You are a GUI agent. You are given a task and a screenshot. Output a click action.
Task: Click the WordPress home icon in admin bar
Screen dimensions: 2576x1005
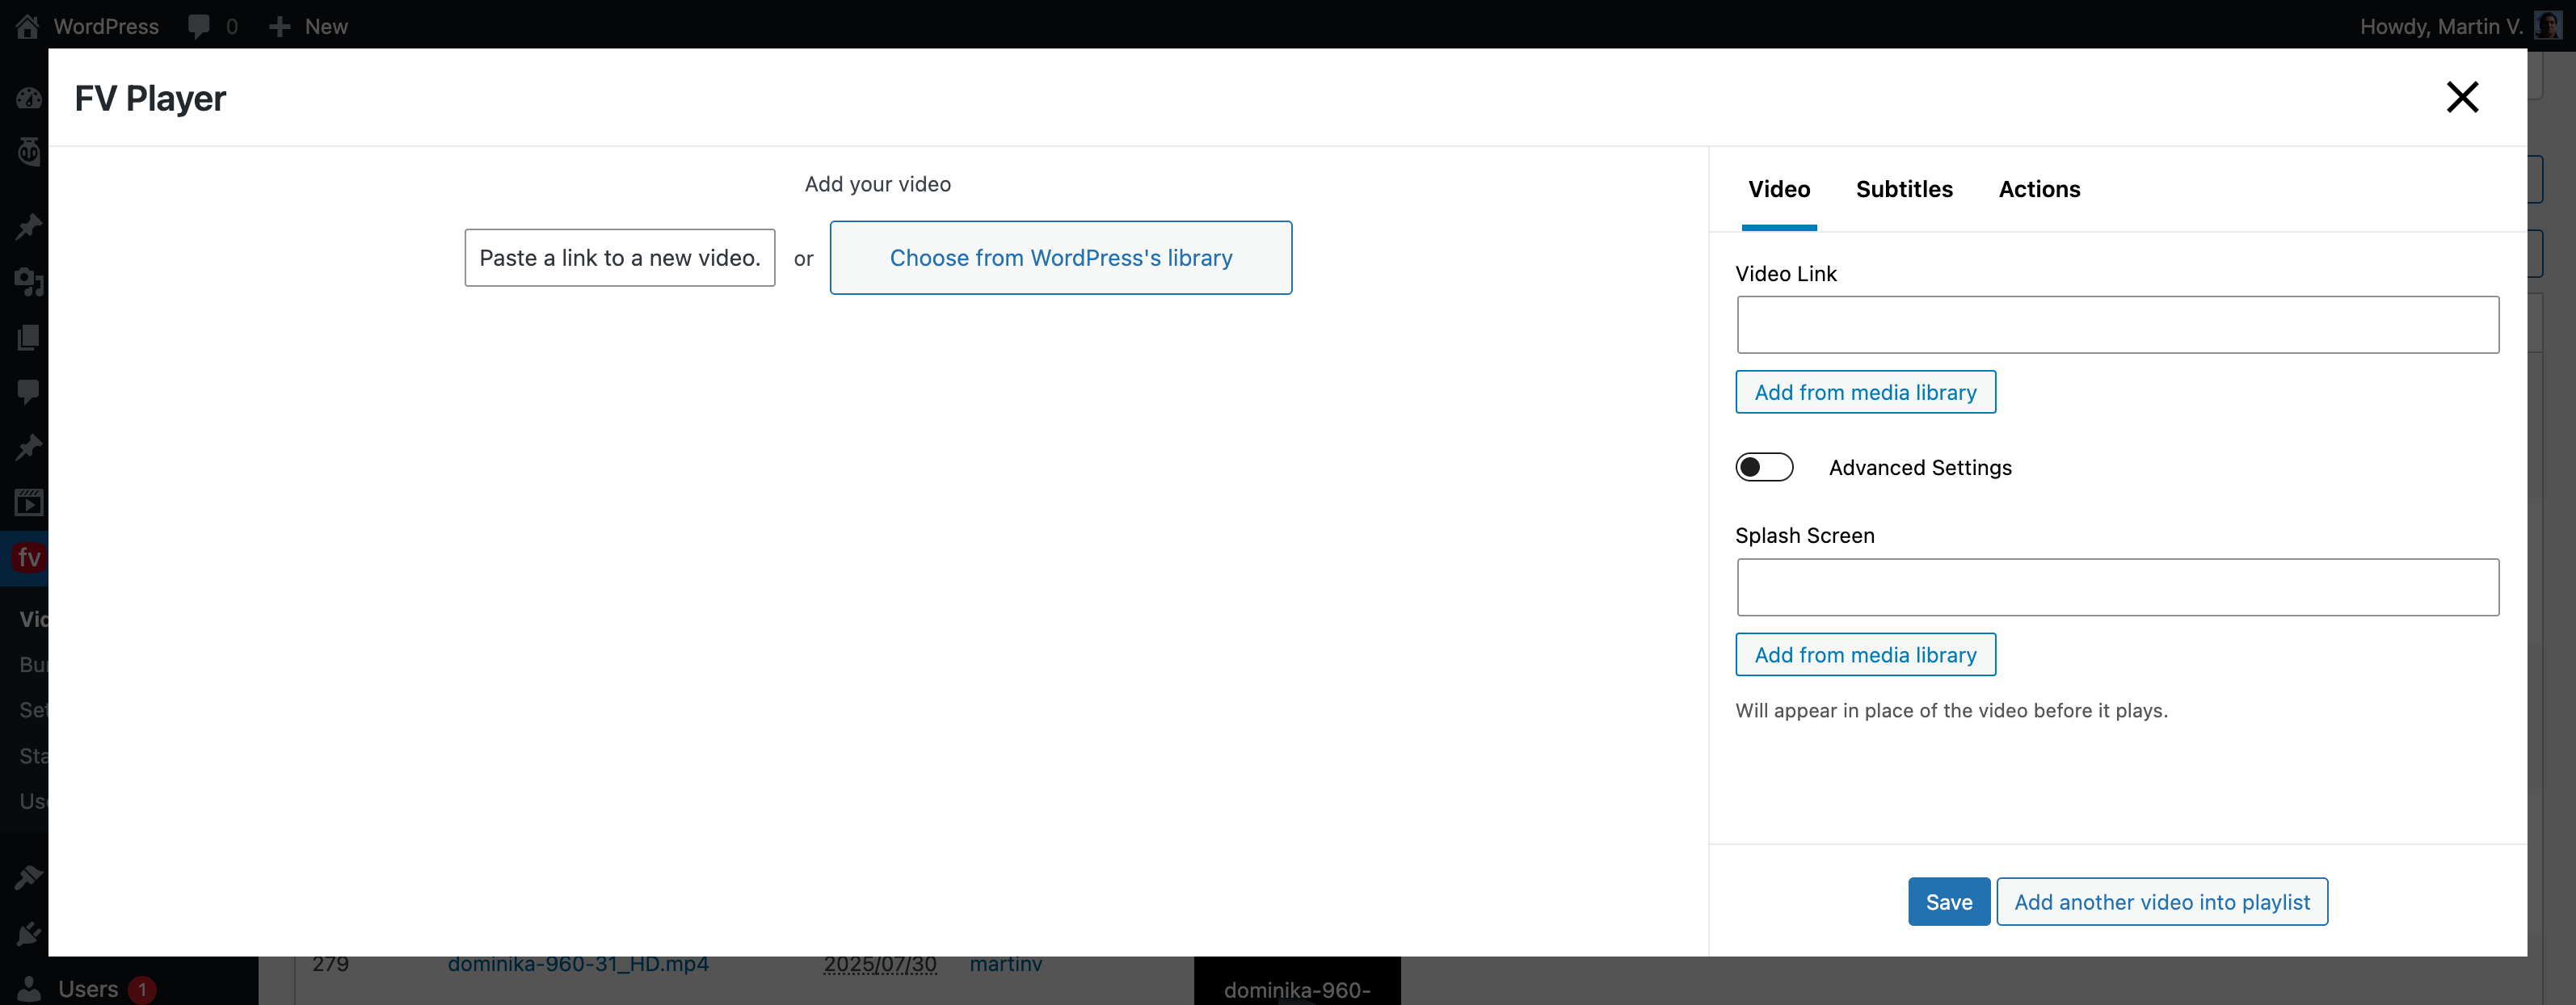point(28,26)
